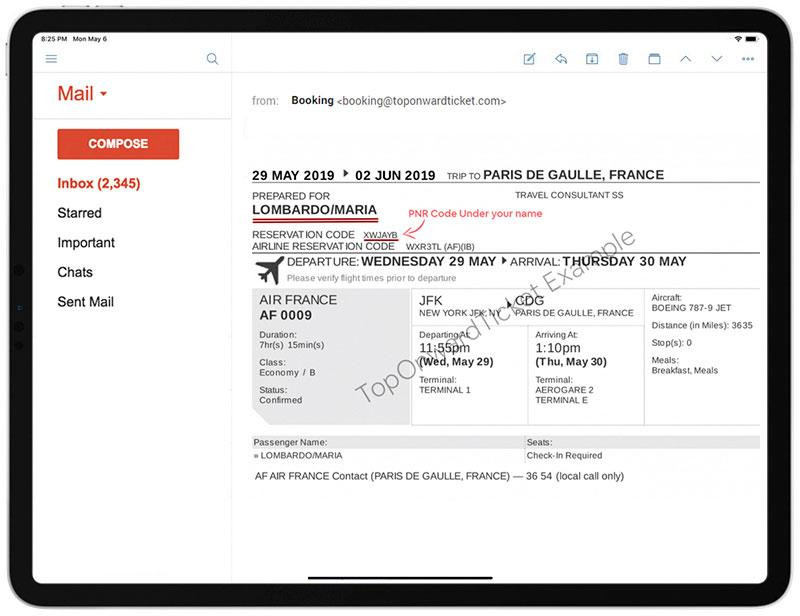This screenshot has width=800, height=616.
Task: Go to previous message up chevron
Action: 686,59
